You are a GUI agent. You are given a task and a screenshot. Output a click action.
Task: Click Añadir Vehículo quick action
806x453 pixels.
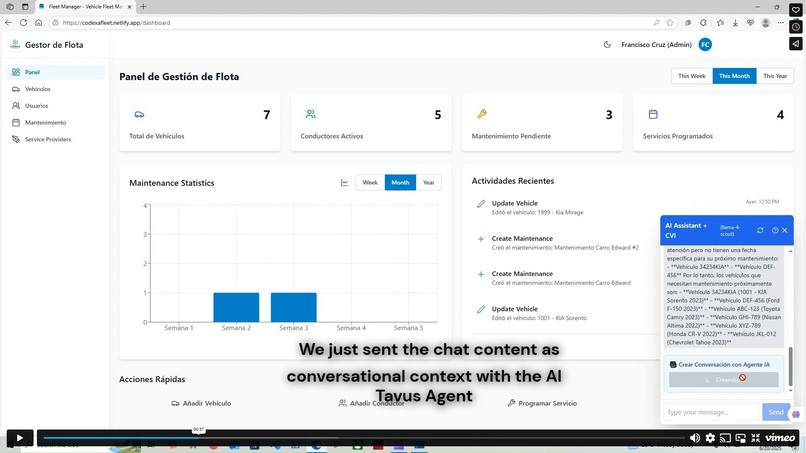201,403
